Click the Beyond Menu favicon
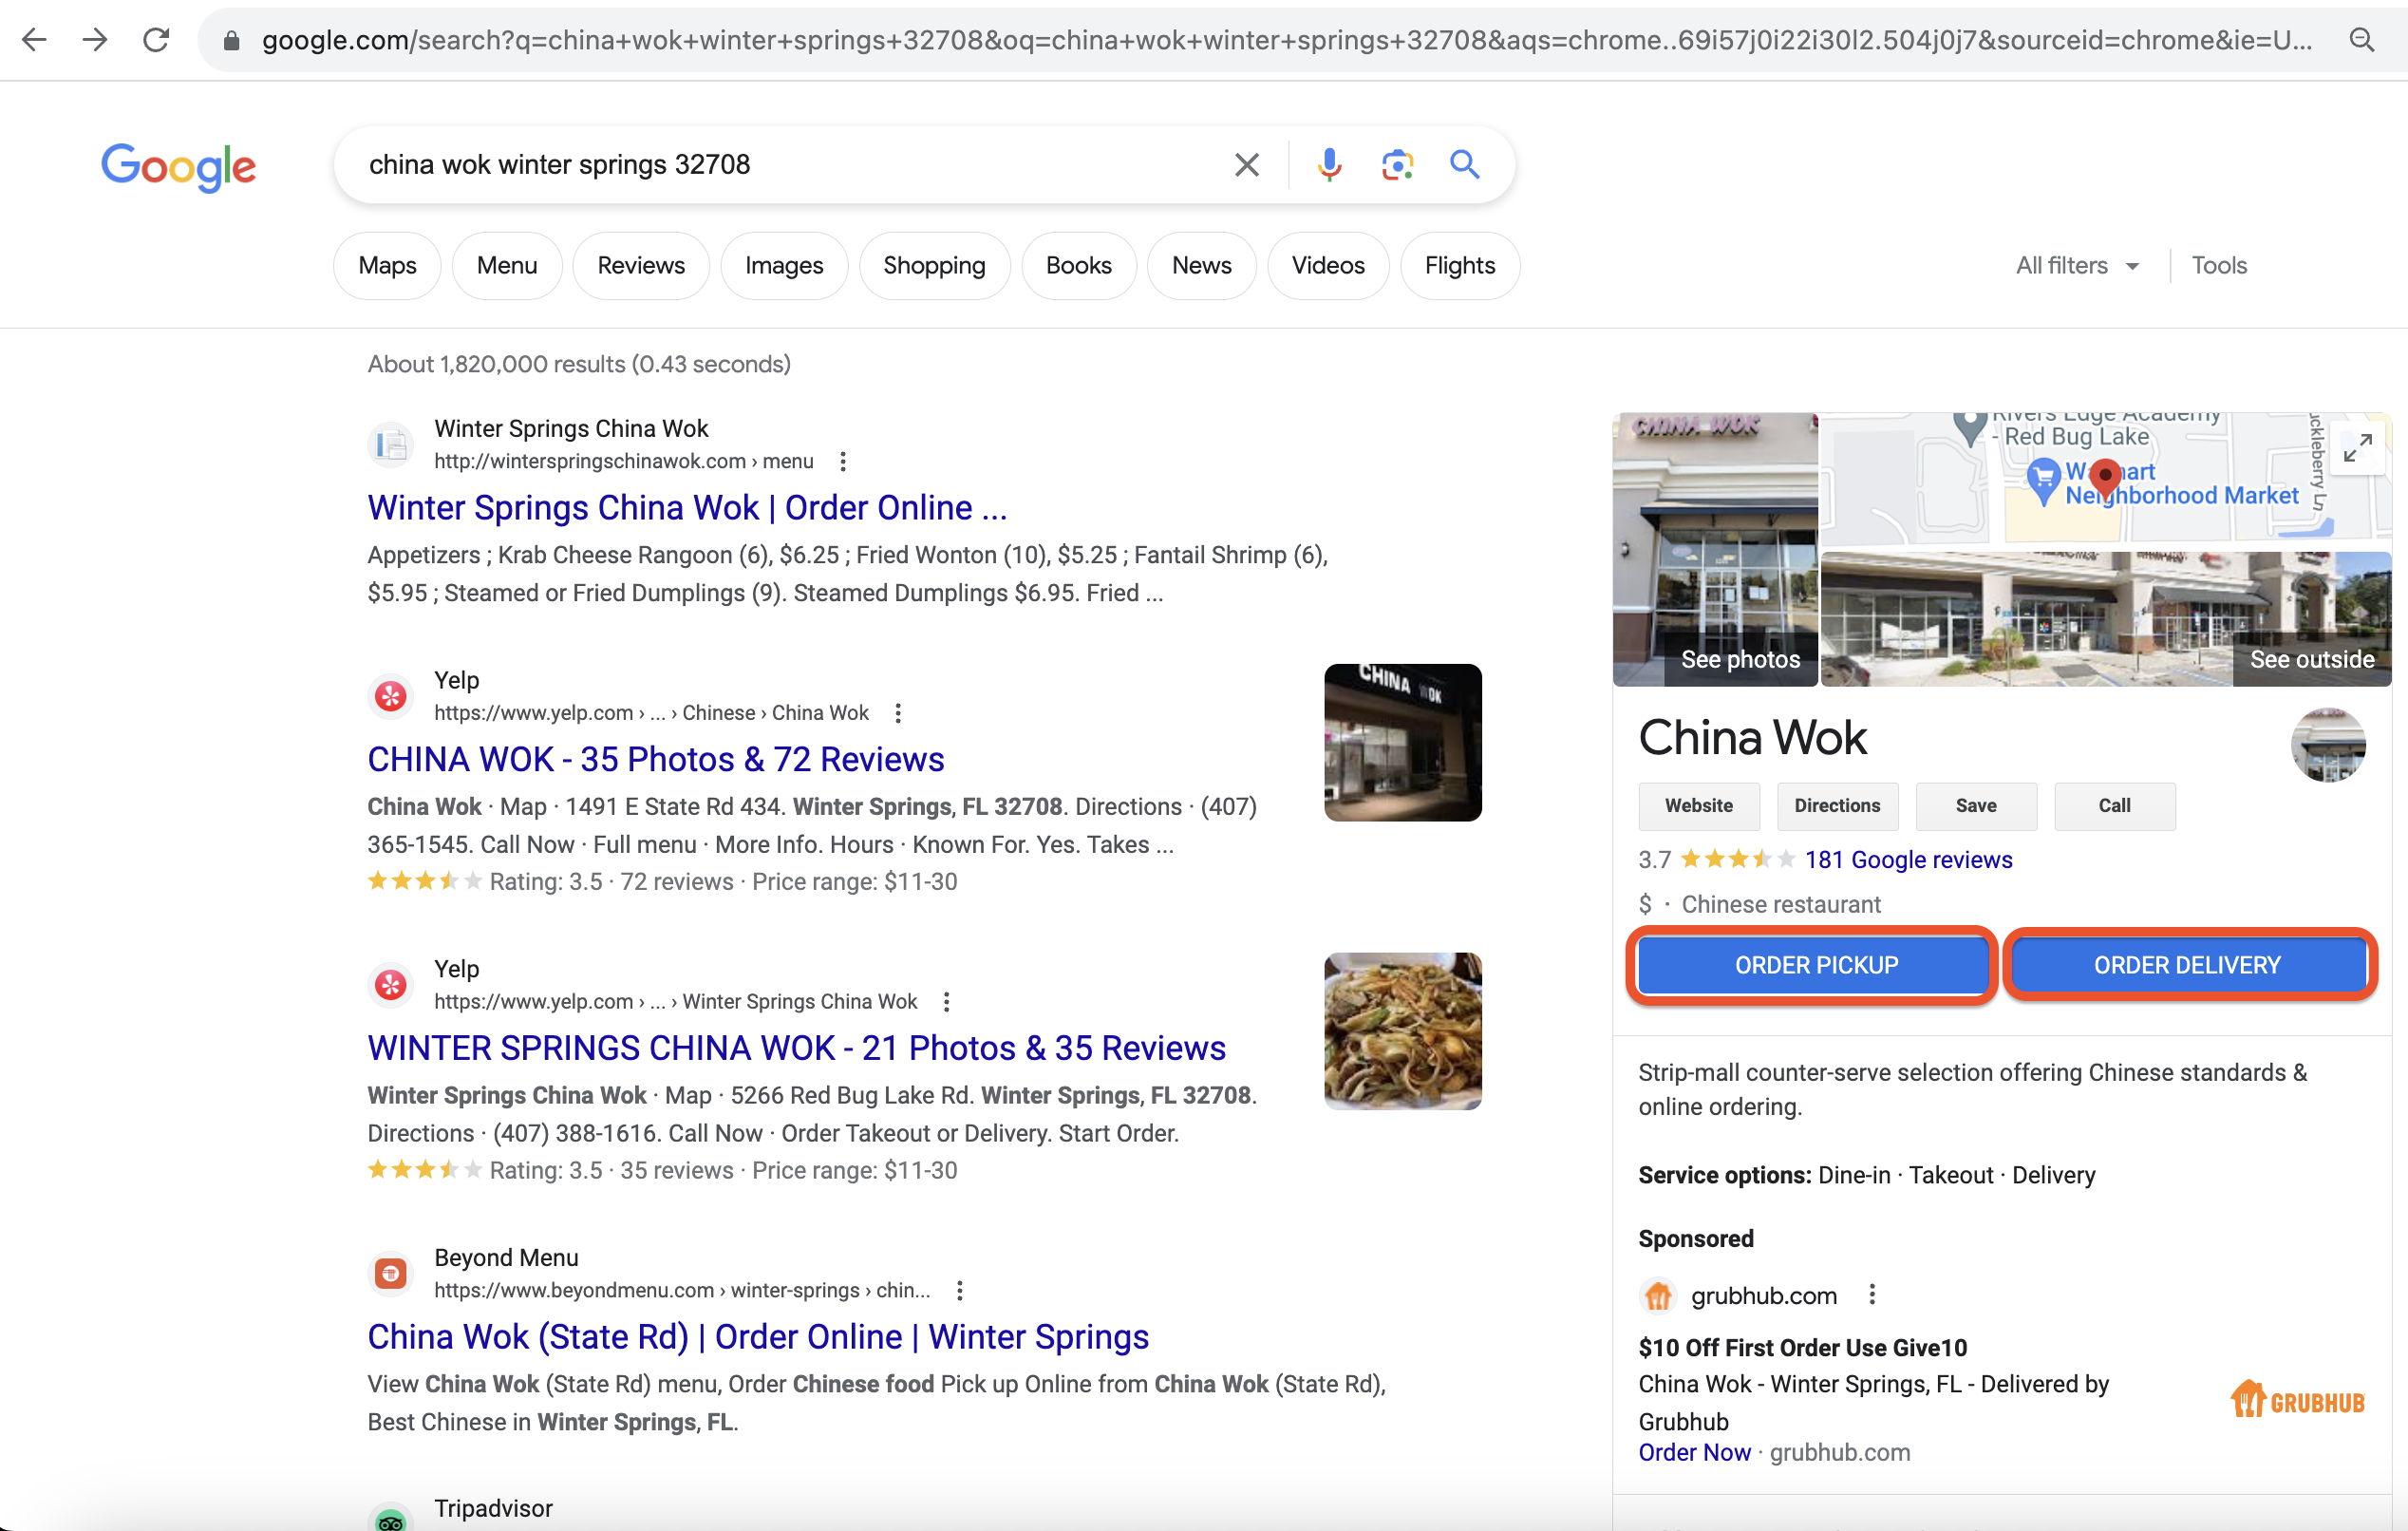This screenshot has width=2408, height=1531. pos(390,1273)
